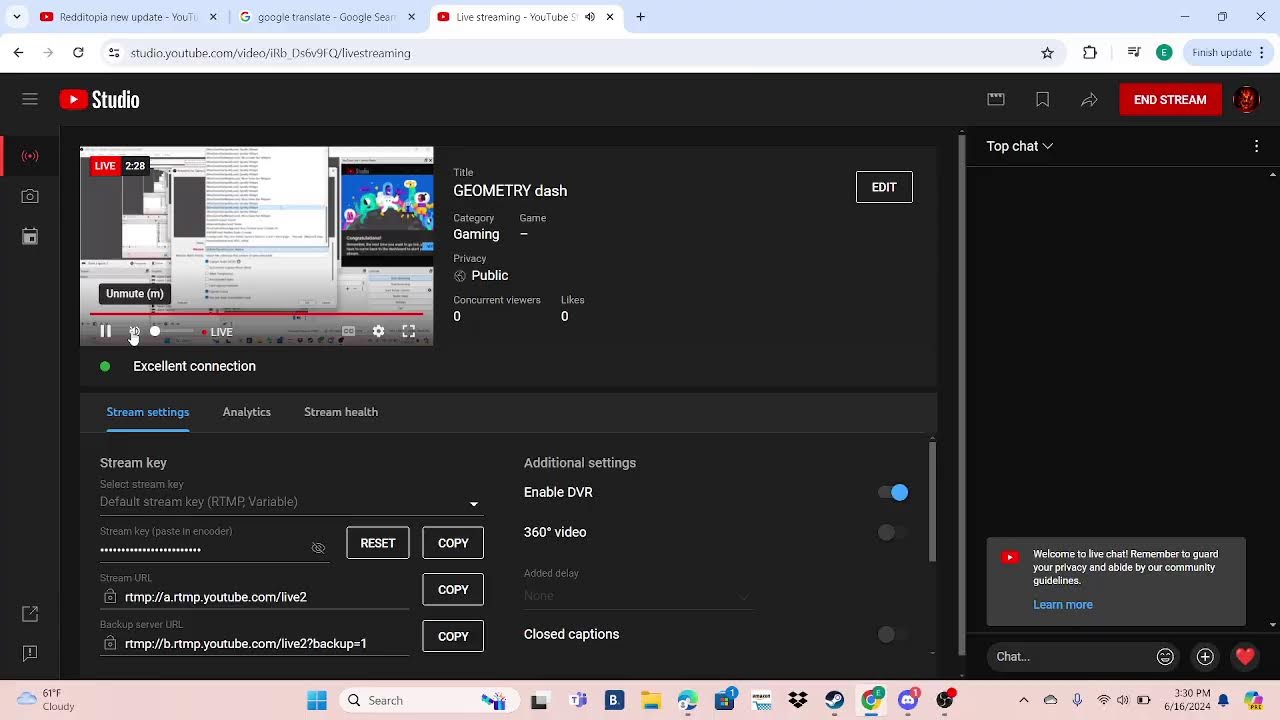The height and width of the screenshot is (720, 1280).
Task: Open the Manage calendar icon in sidebar
Action: (x=30, y=237)
